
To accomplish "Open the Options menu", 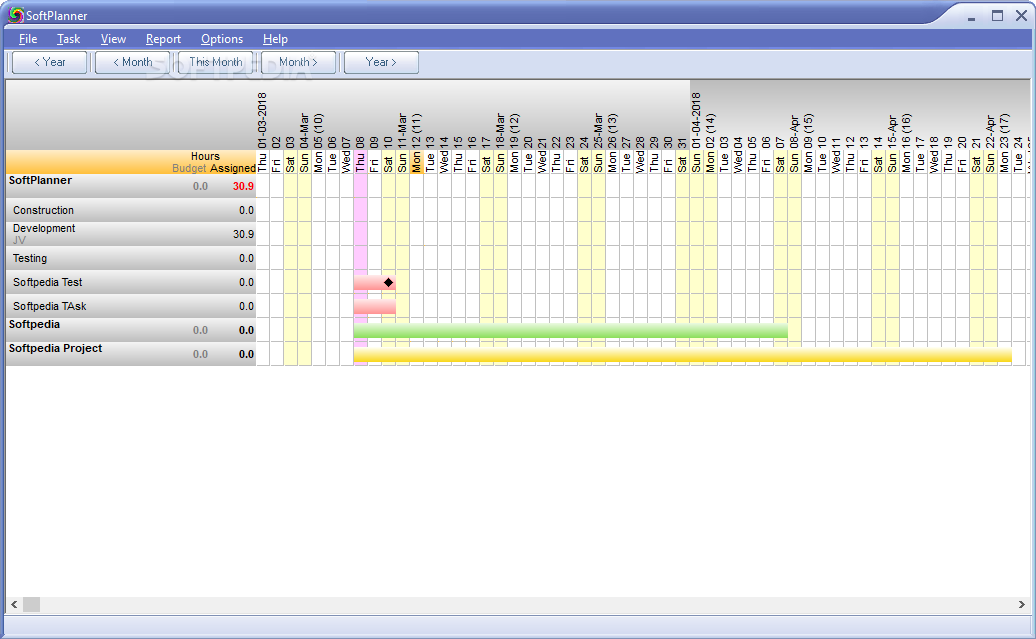I will point(222,39).
